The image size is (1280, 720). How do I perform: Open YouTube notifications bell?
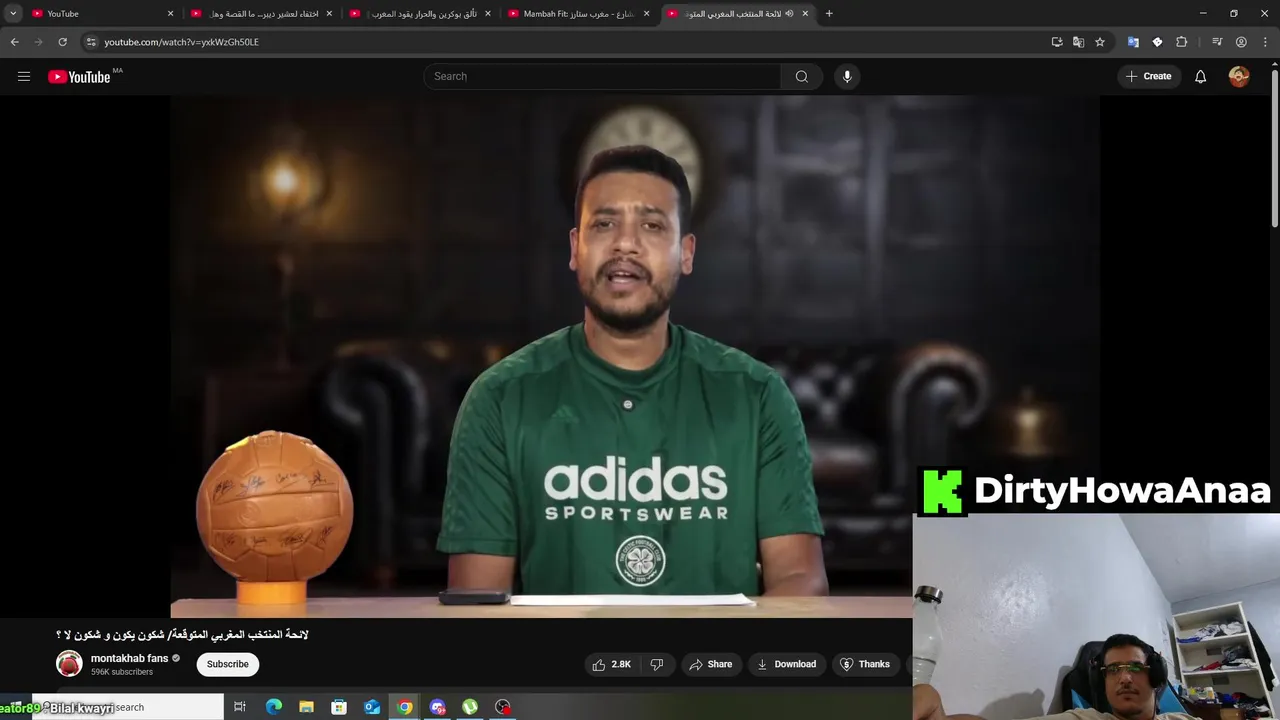1200,76
